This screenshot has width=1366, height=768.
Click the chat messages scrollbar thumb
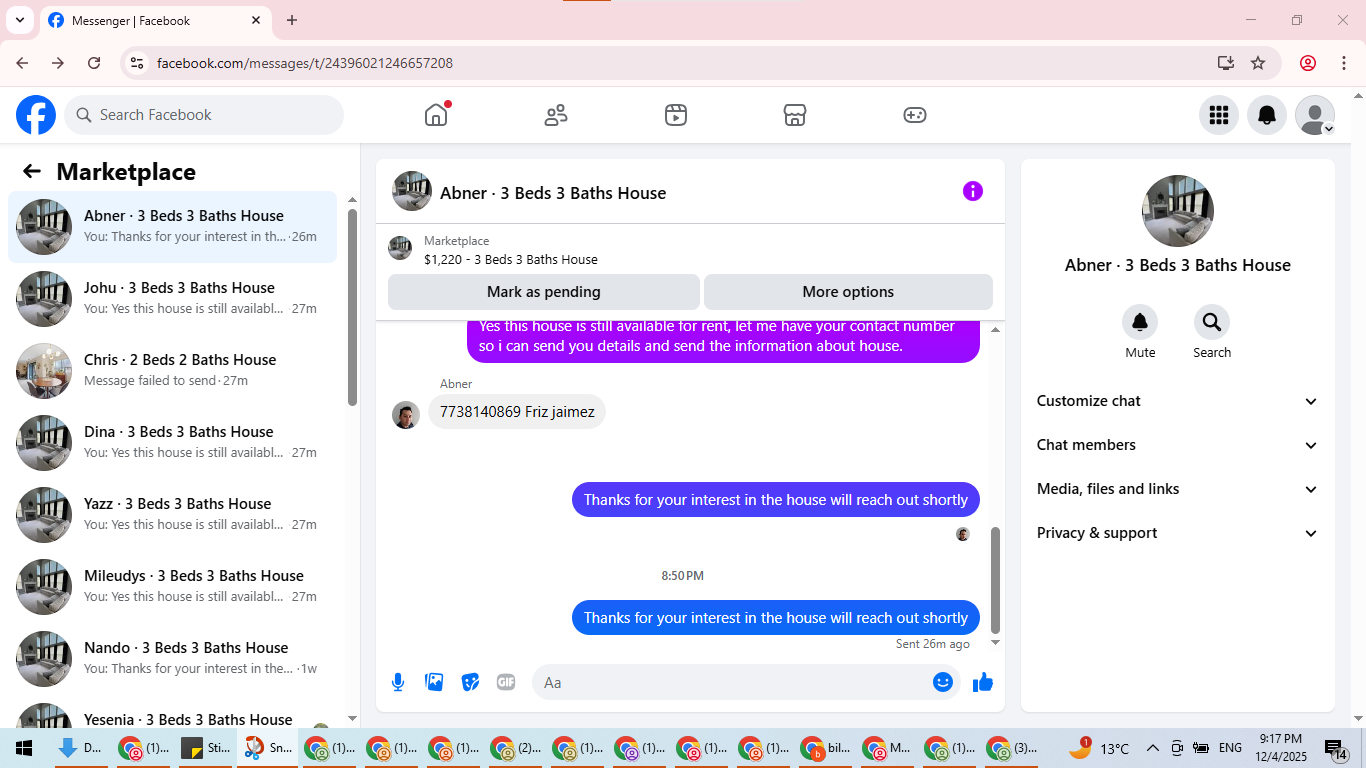point(995,580)
